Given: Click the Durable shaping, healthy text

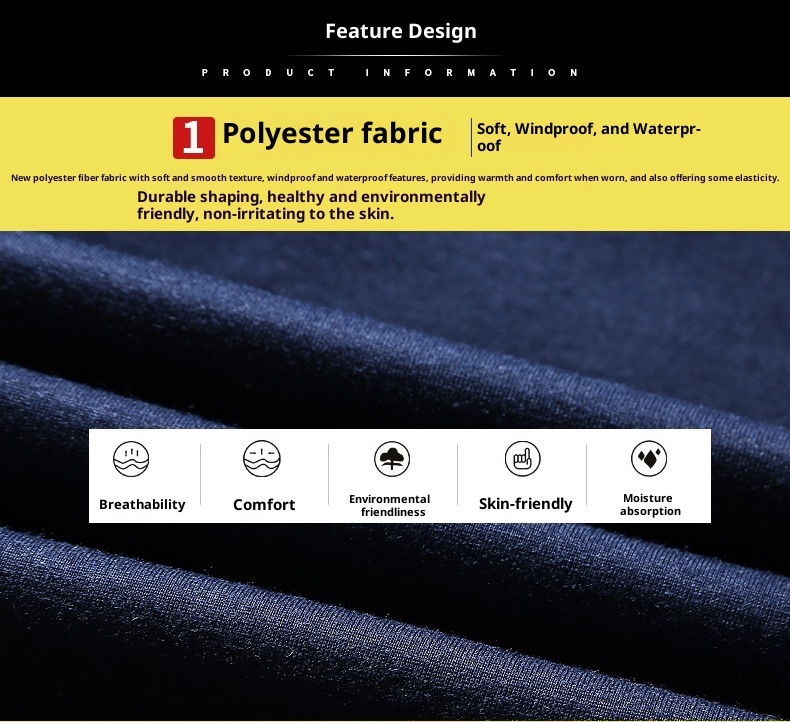Looking at the screenshot, I should [x=311, y=205].
